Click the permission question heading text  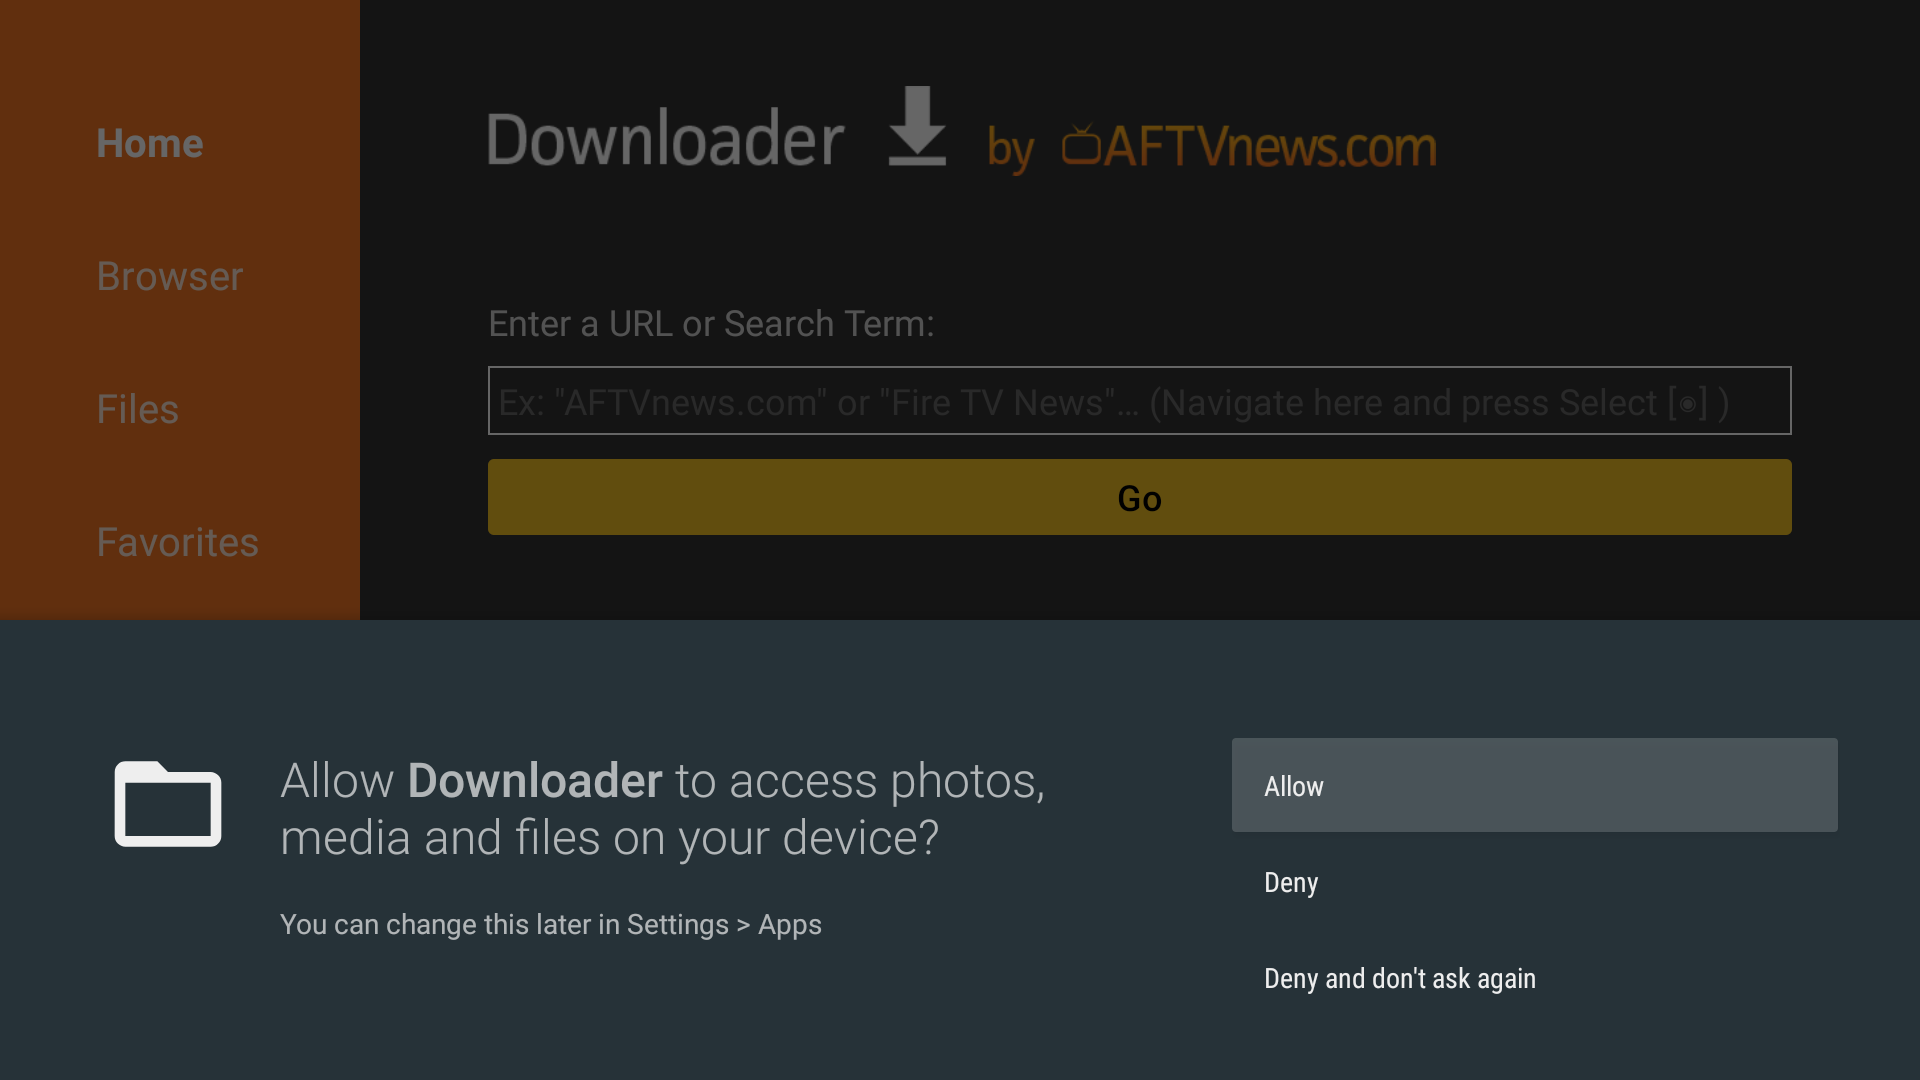[x=662, y=809]
